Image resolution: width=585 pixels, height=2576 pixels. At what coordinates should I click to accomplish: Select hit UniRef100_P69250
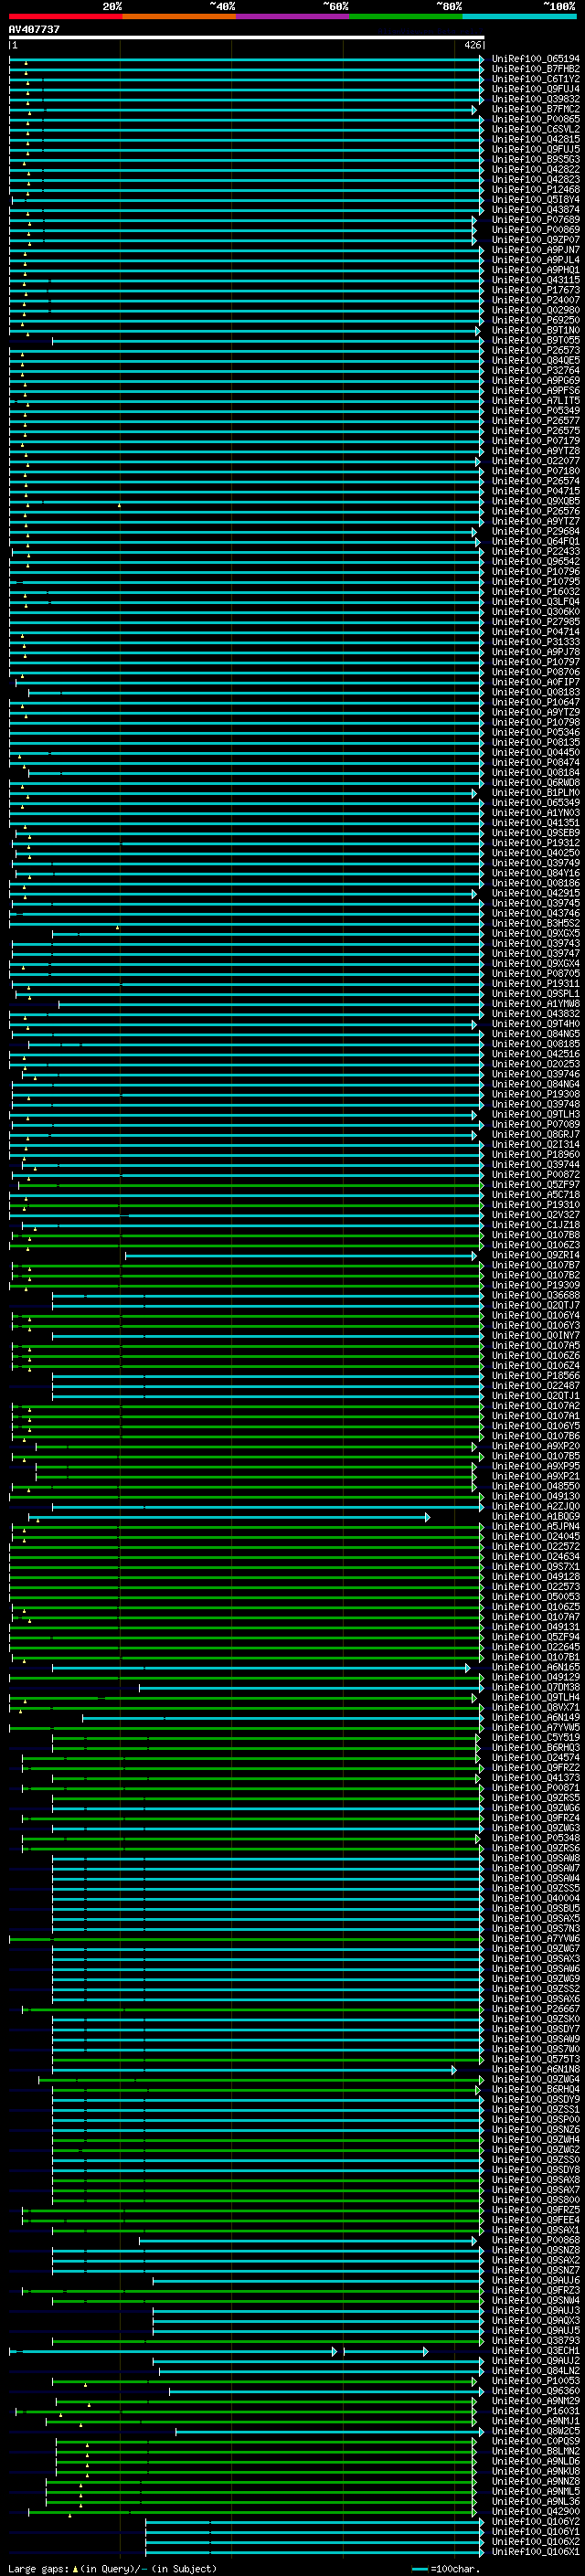pyautogui.click(x=536, y=320)
